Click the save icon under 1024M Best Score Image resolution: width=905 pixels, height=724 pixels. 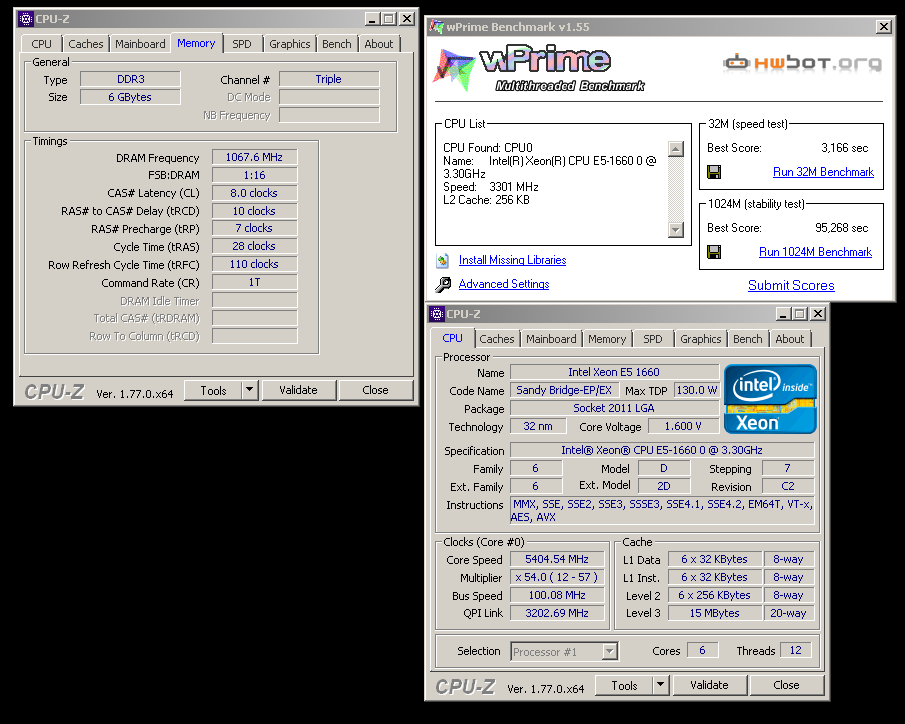(714, 252)
